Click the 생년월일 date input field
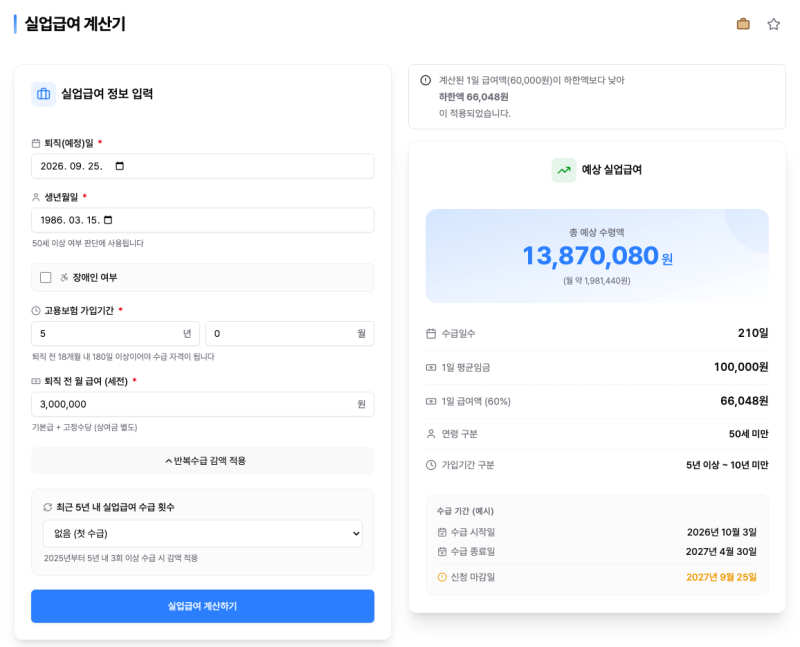 pos(203,220)
